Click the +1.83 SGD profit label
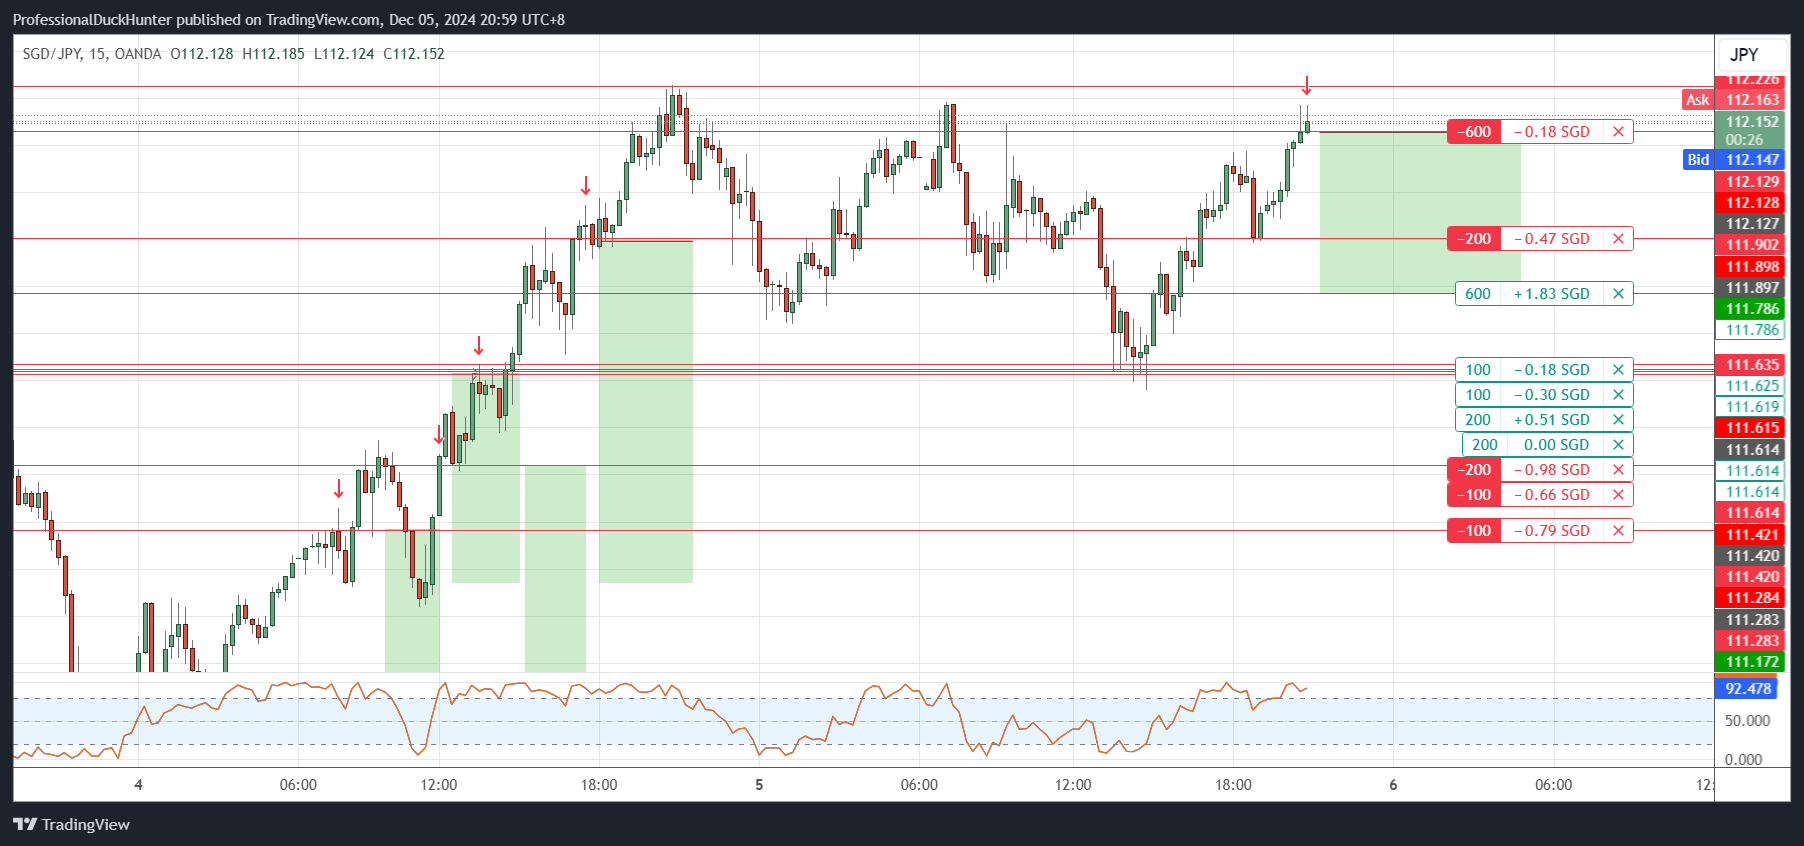Viewport: 1804px width, 846px height. click(1552, 294)
